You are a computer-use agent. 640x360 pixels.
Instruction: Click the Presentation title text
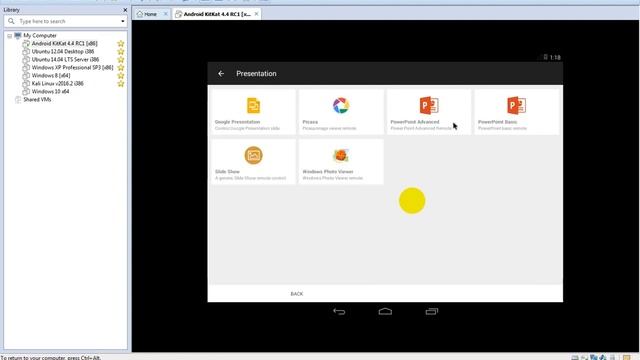(x=256, y=73)
